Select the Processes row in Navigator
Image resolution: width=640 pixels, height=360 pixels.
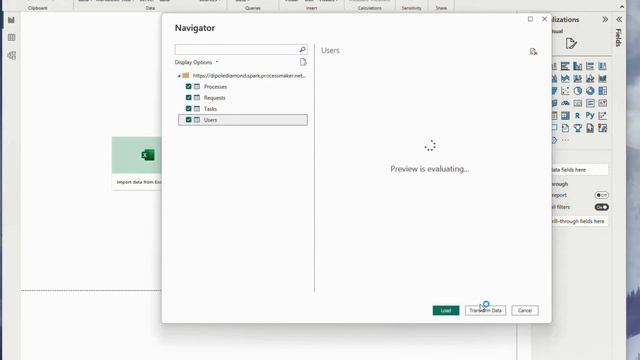point(243,87)
